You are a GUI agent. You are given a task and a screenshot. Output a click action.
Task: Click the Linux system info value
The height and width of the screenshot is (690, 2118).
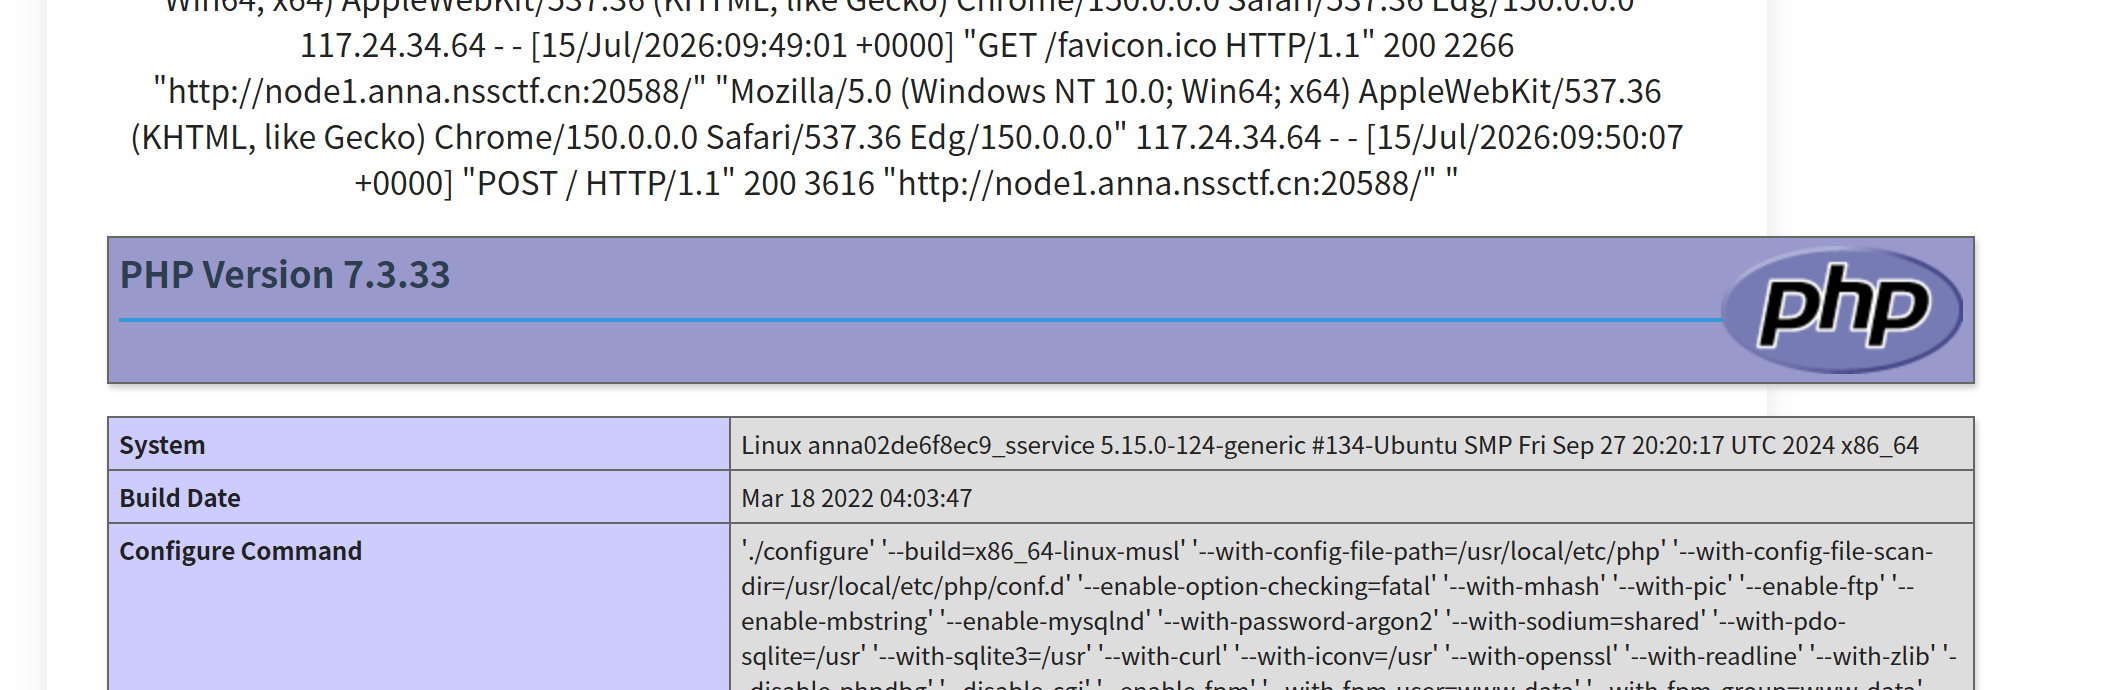pyautogui.click(x=1330, y=445)
